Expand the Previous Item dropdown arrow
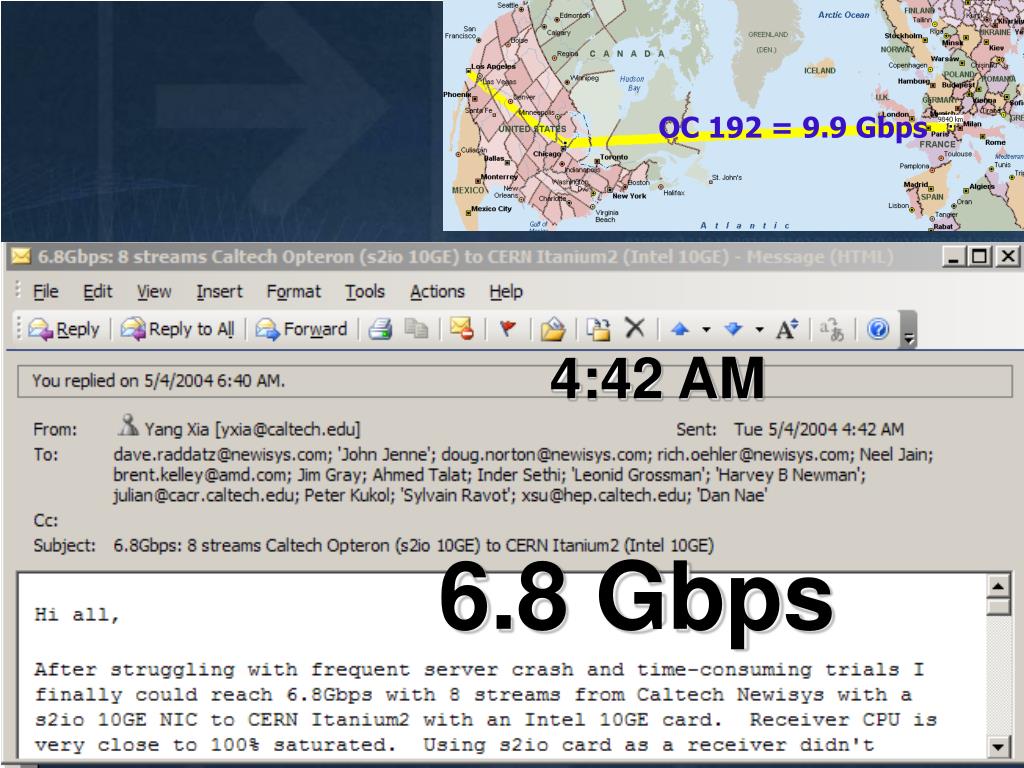The width and height of the screenshot is (1024, 768). coord(706,330)
